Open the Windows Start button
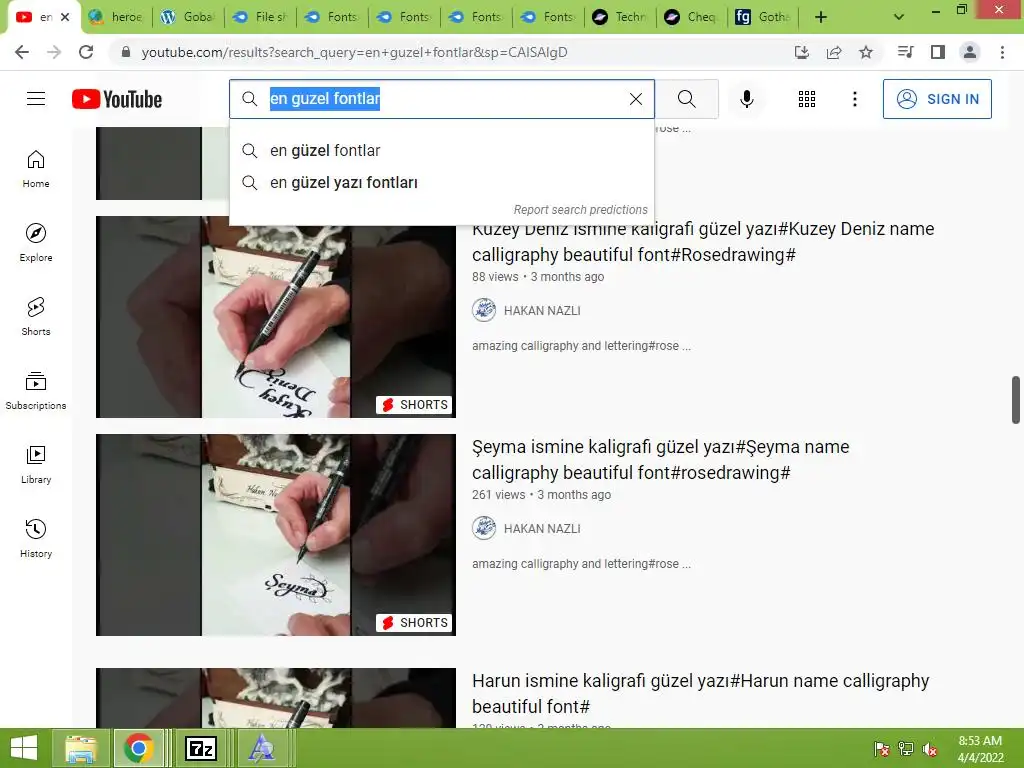Image resolution: width=1024 pixels, height=768 pixels. (24, 748)
